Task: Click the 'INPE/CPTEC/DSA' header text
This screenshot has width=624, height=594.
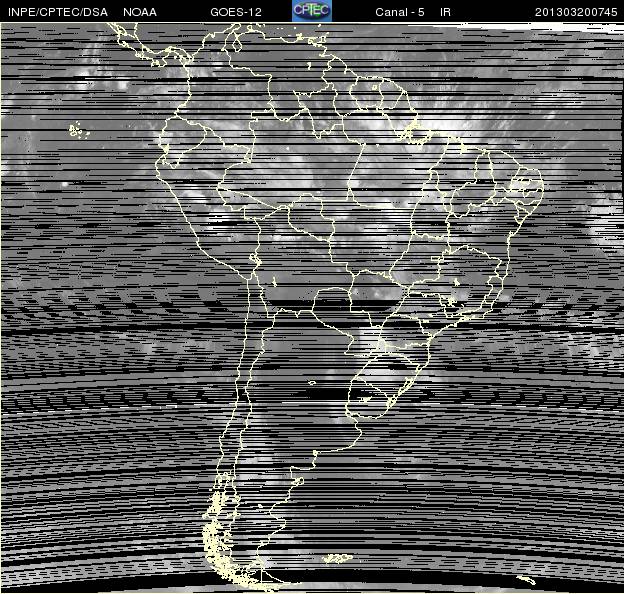Action: click(x=58, y=12)
